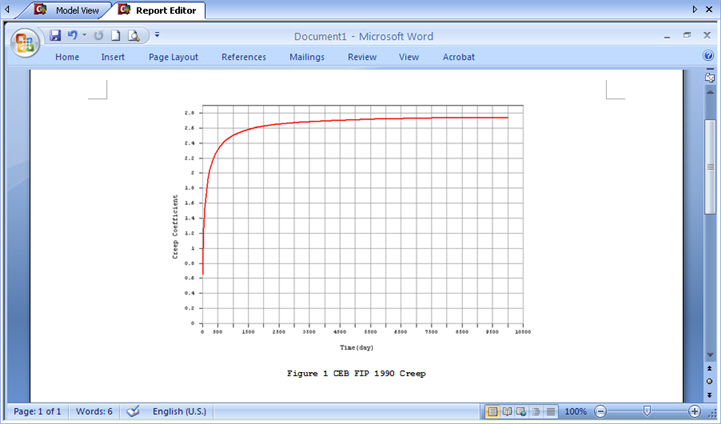Expand the Undo history dropdown arrow
The height and width of the screenshot is (424, 721).
click(84, 35)
